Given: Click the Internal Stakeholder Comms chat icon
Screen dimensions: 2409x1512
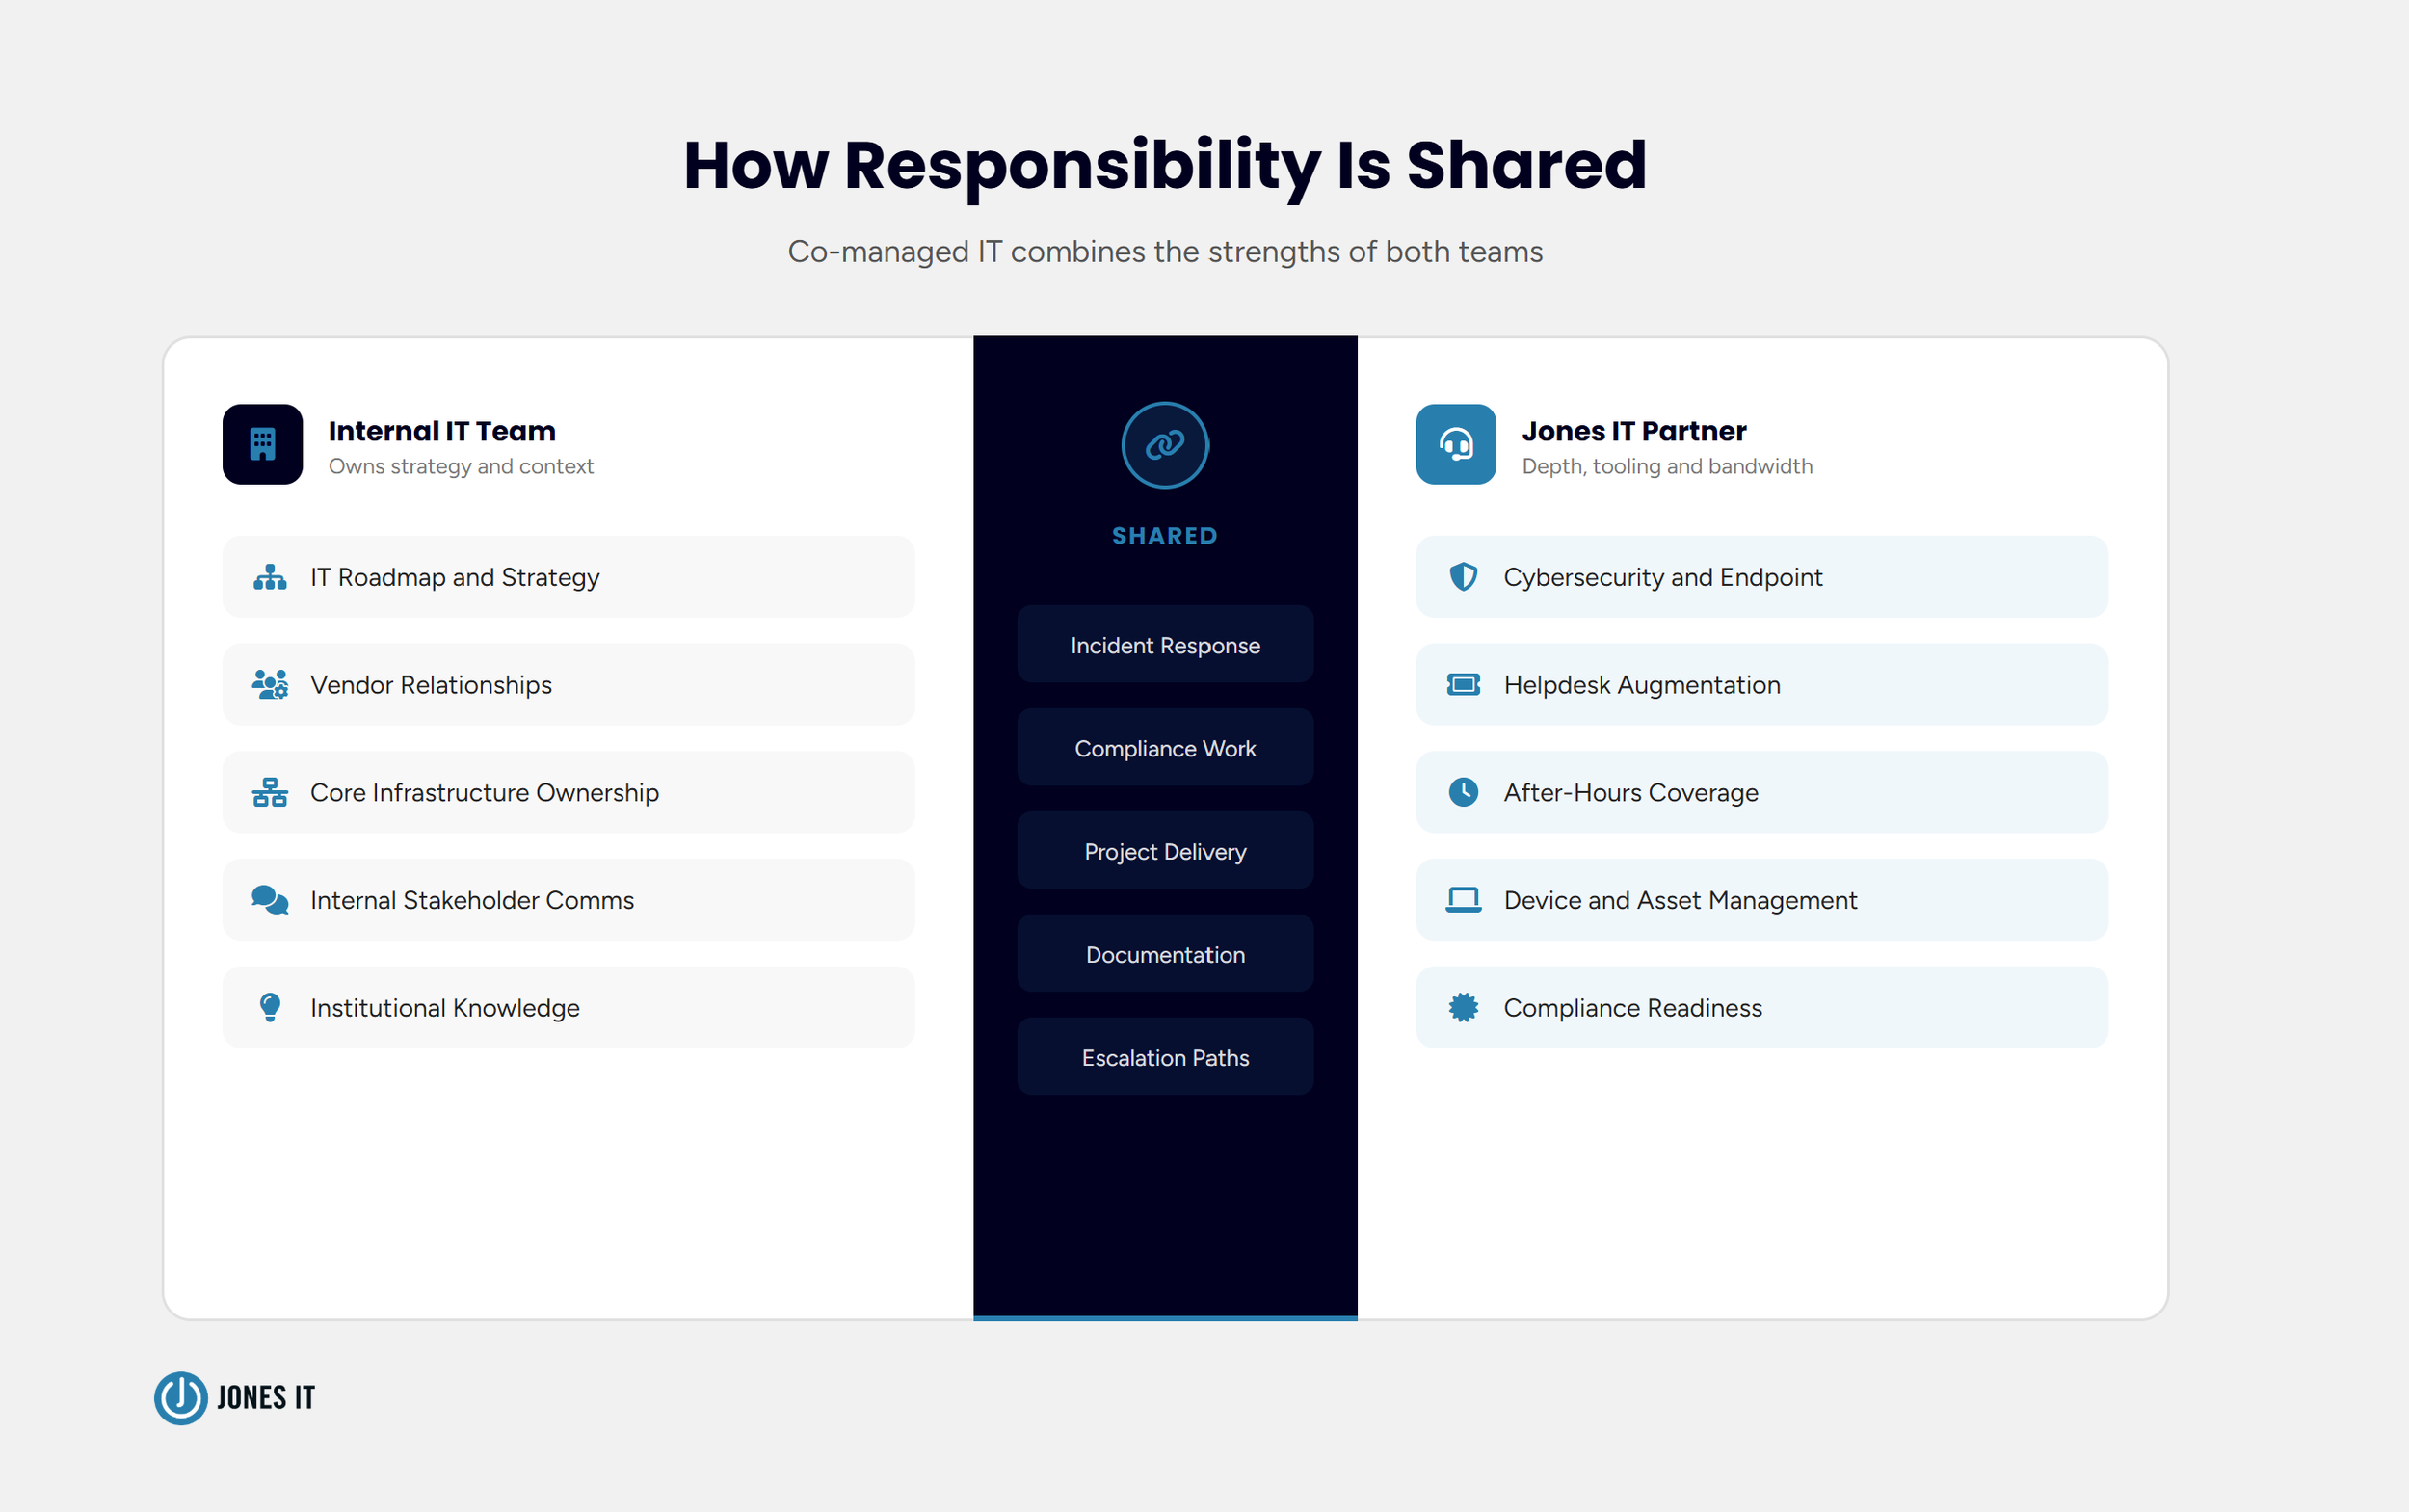Looking at the screenshot, I should pos(270,900).
